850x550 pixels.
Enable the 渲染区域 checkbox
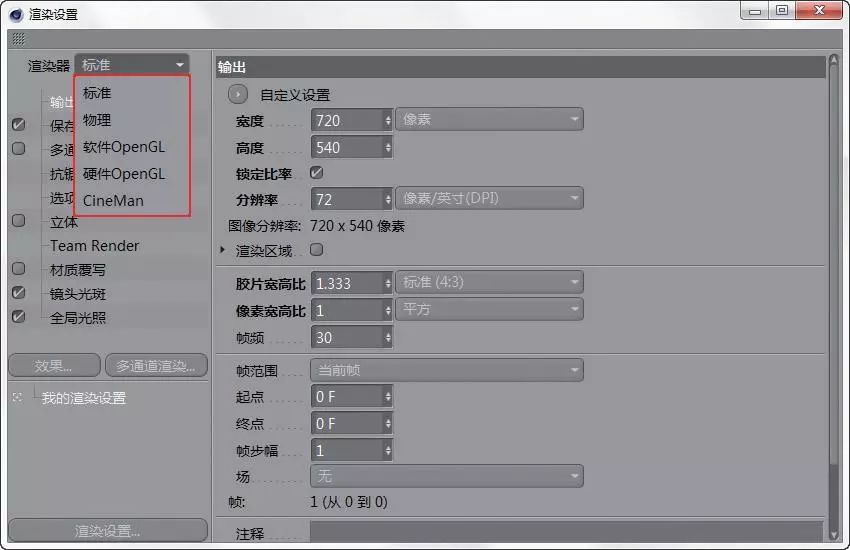tap(317, 250)
